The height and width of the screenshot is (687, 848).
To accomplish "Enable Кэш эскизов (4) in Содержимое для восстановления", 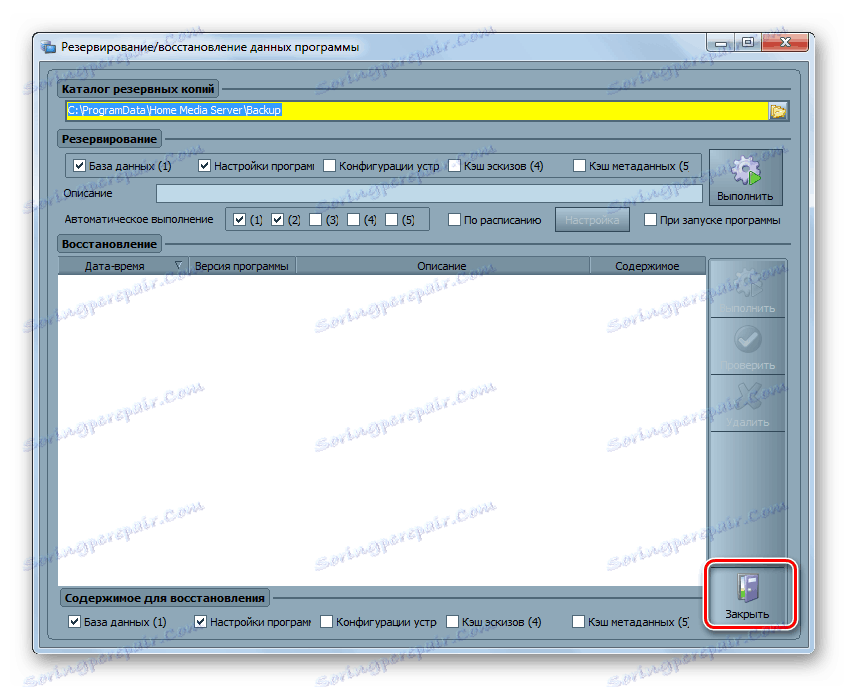I will pos(452,622).
